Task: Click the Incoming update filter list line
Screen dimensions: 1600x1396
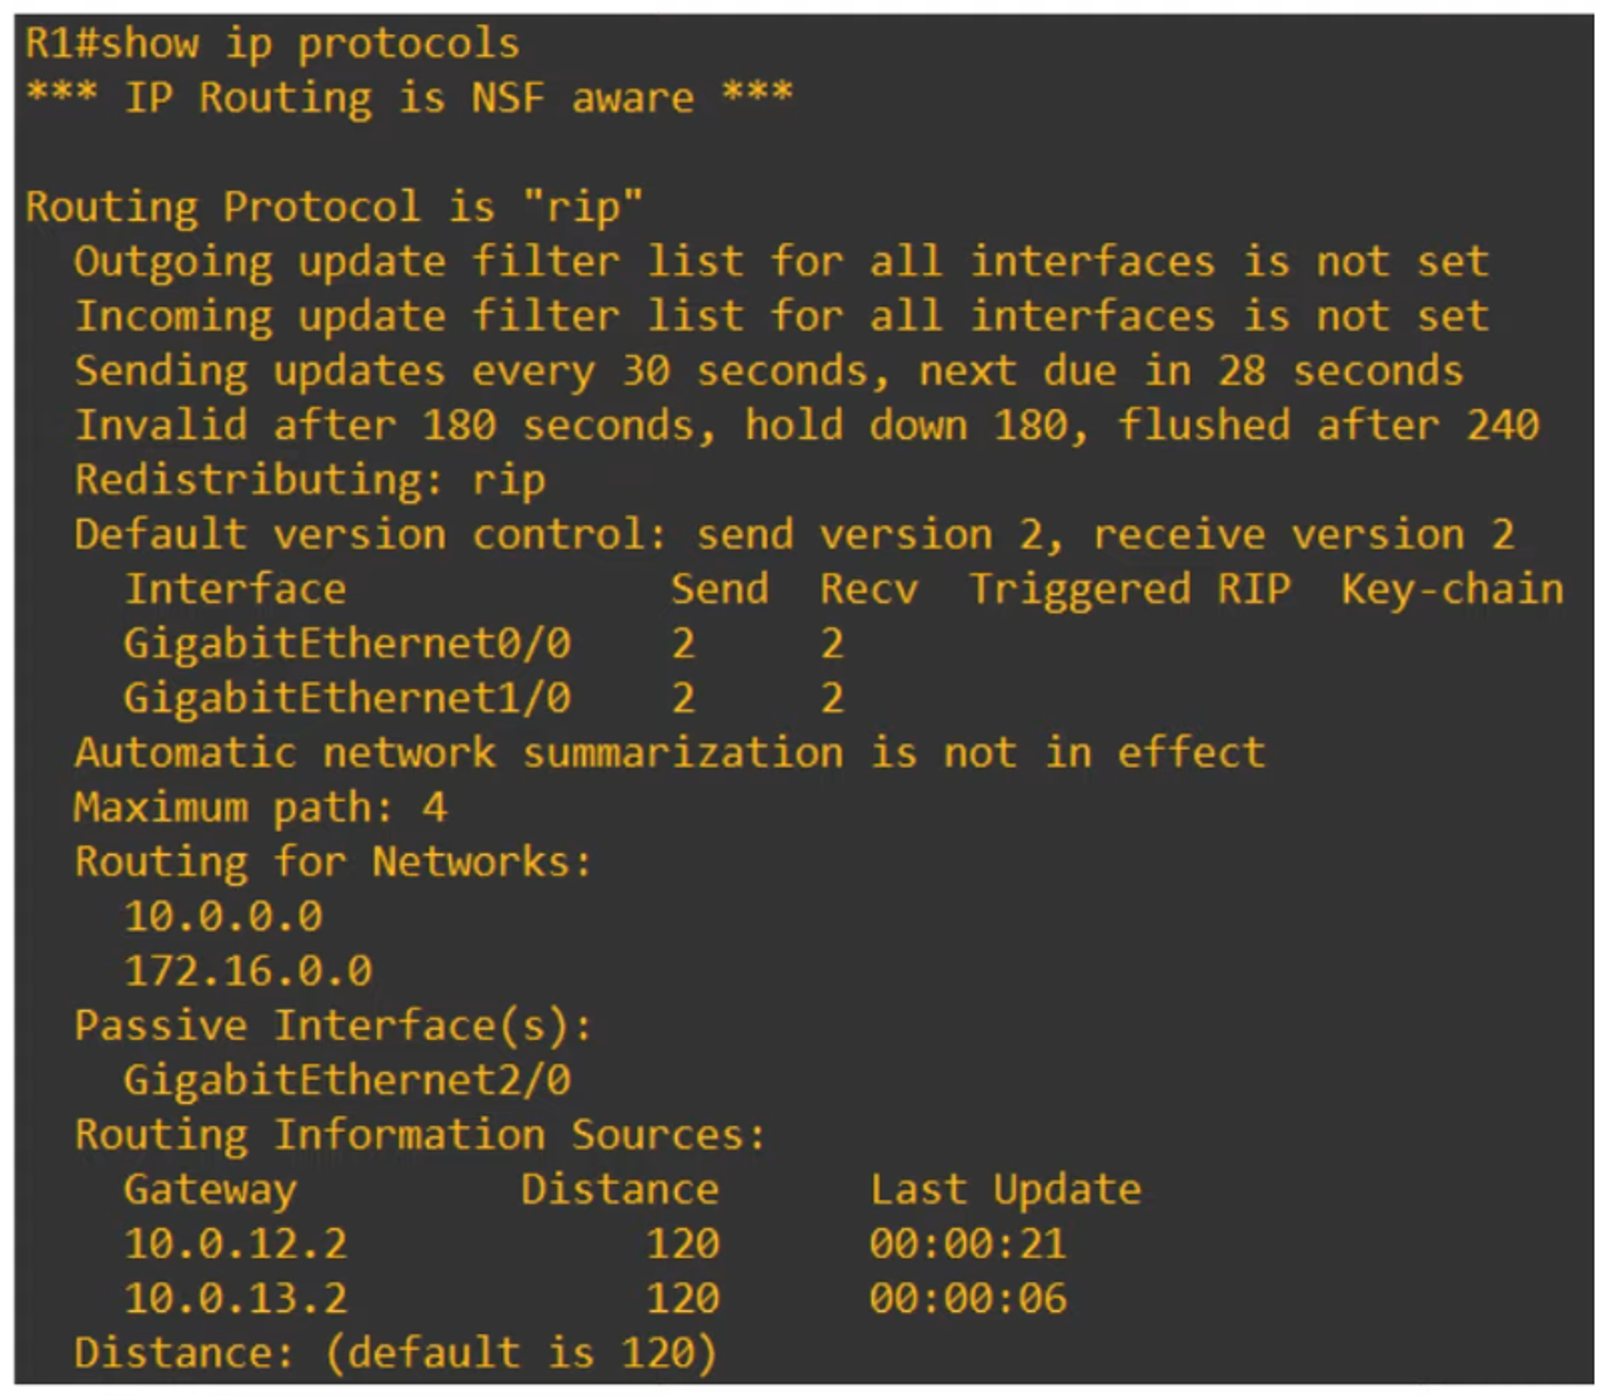Action: coord(781,317)
